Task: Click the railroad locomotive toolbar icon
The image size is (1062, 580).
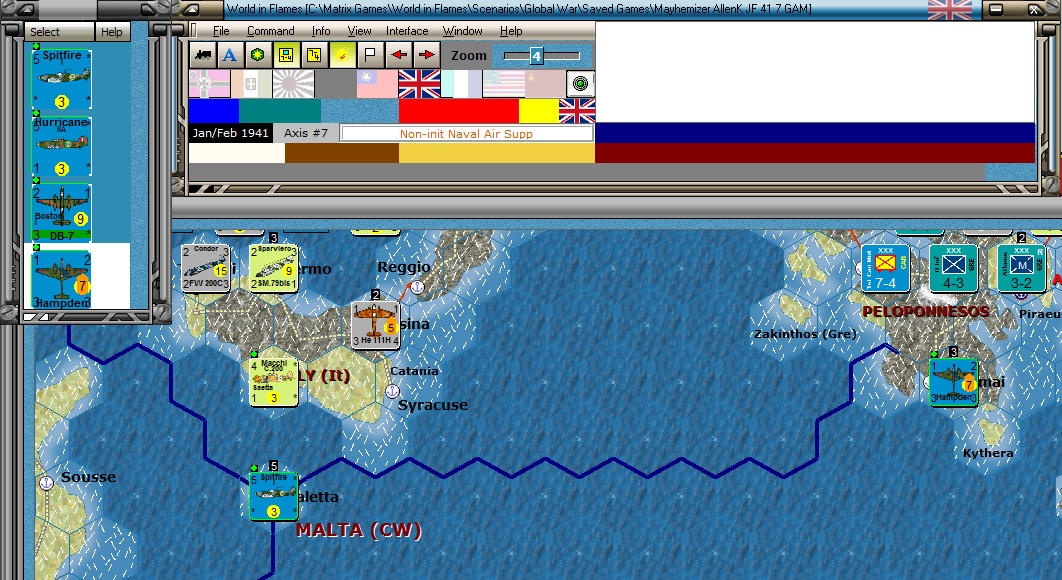Action: 202,56
